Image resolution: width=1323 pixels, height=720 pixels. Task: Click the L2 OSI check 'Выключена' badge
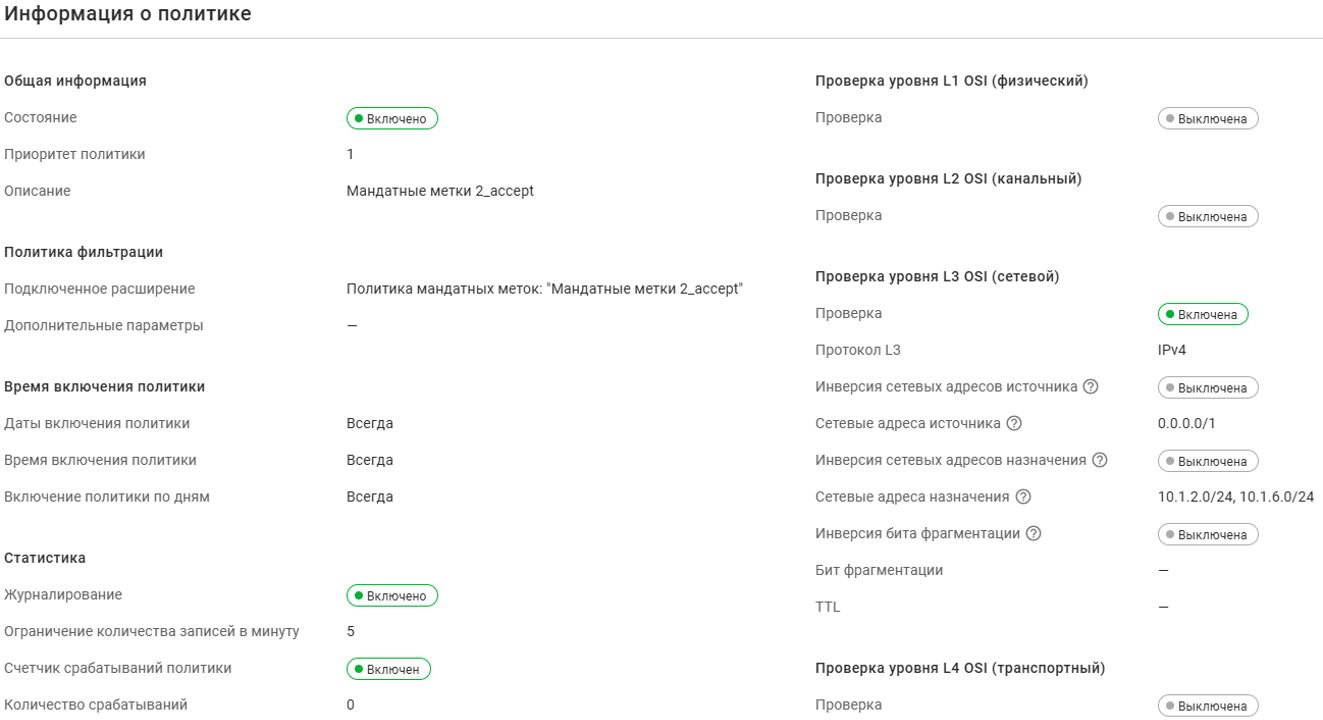tap(1207, 217)
